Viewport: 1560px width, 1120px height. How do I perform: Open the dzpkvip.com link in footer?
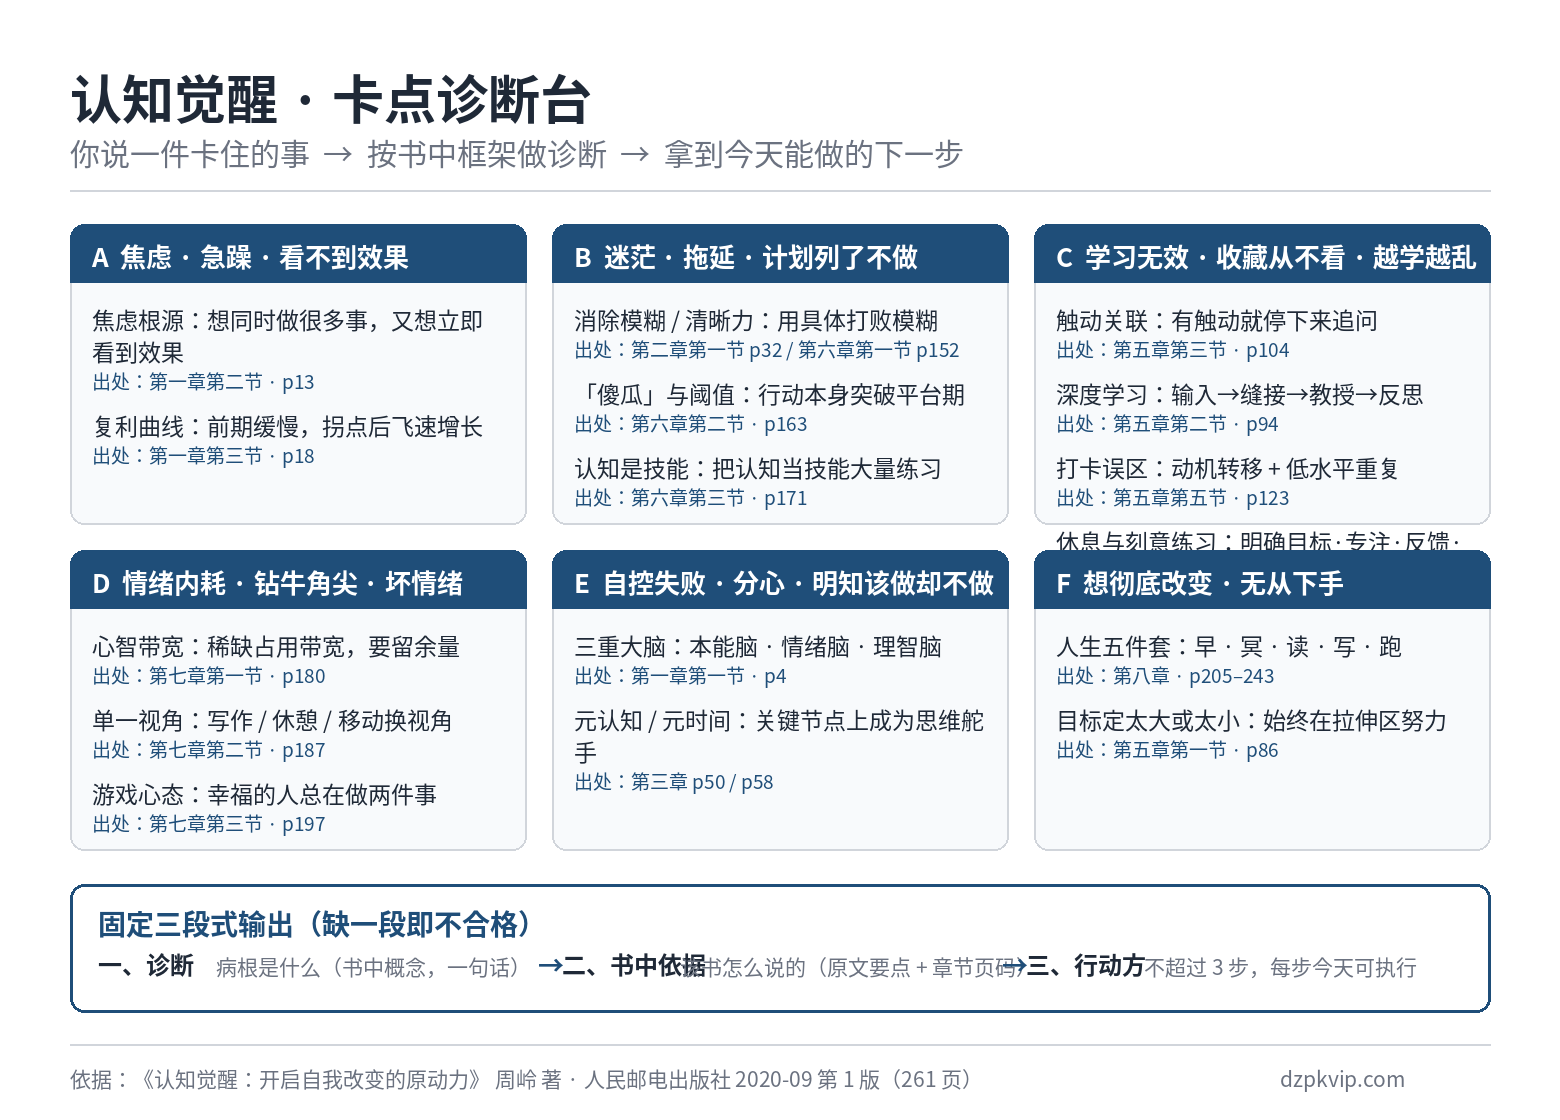click(x=1342, y=1079)
